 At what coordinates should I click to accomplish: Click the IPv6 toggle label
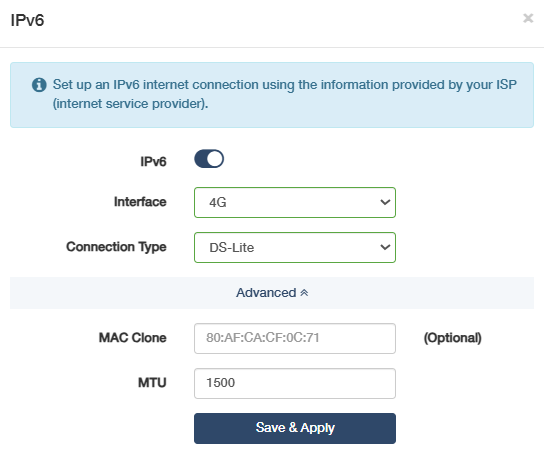[153, 162]
